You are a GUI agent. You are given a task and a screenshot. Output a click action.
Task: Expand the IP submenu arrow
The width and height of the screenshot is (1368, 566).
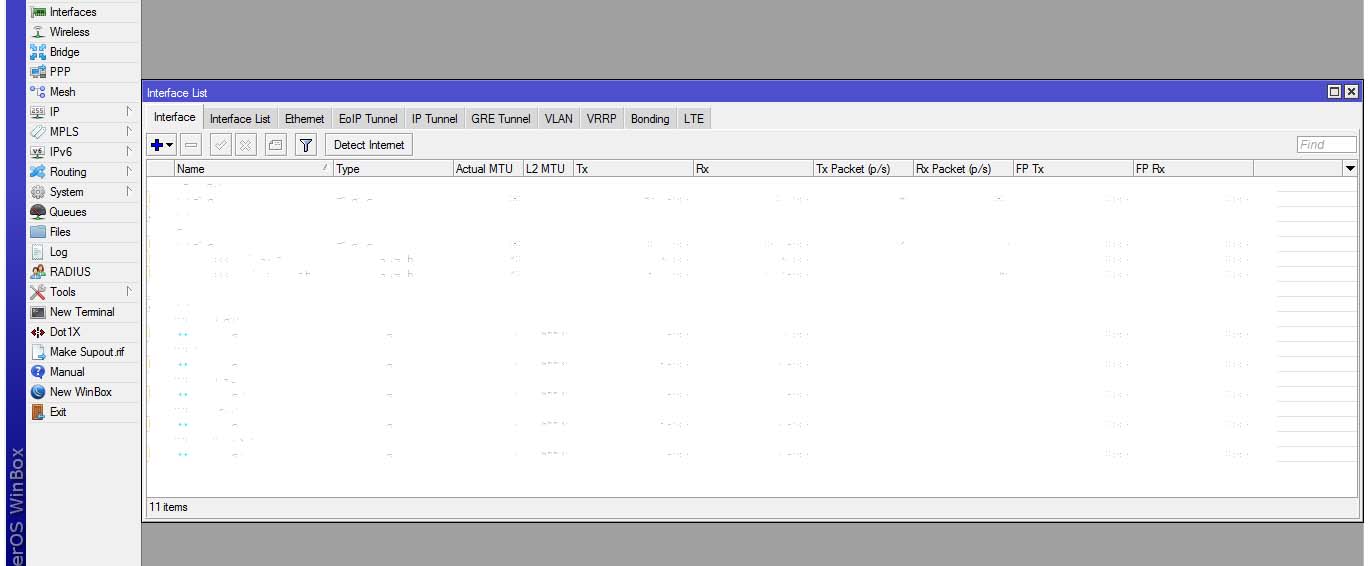pos(129,111)
